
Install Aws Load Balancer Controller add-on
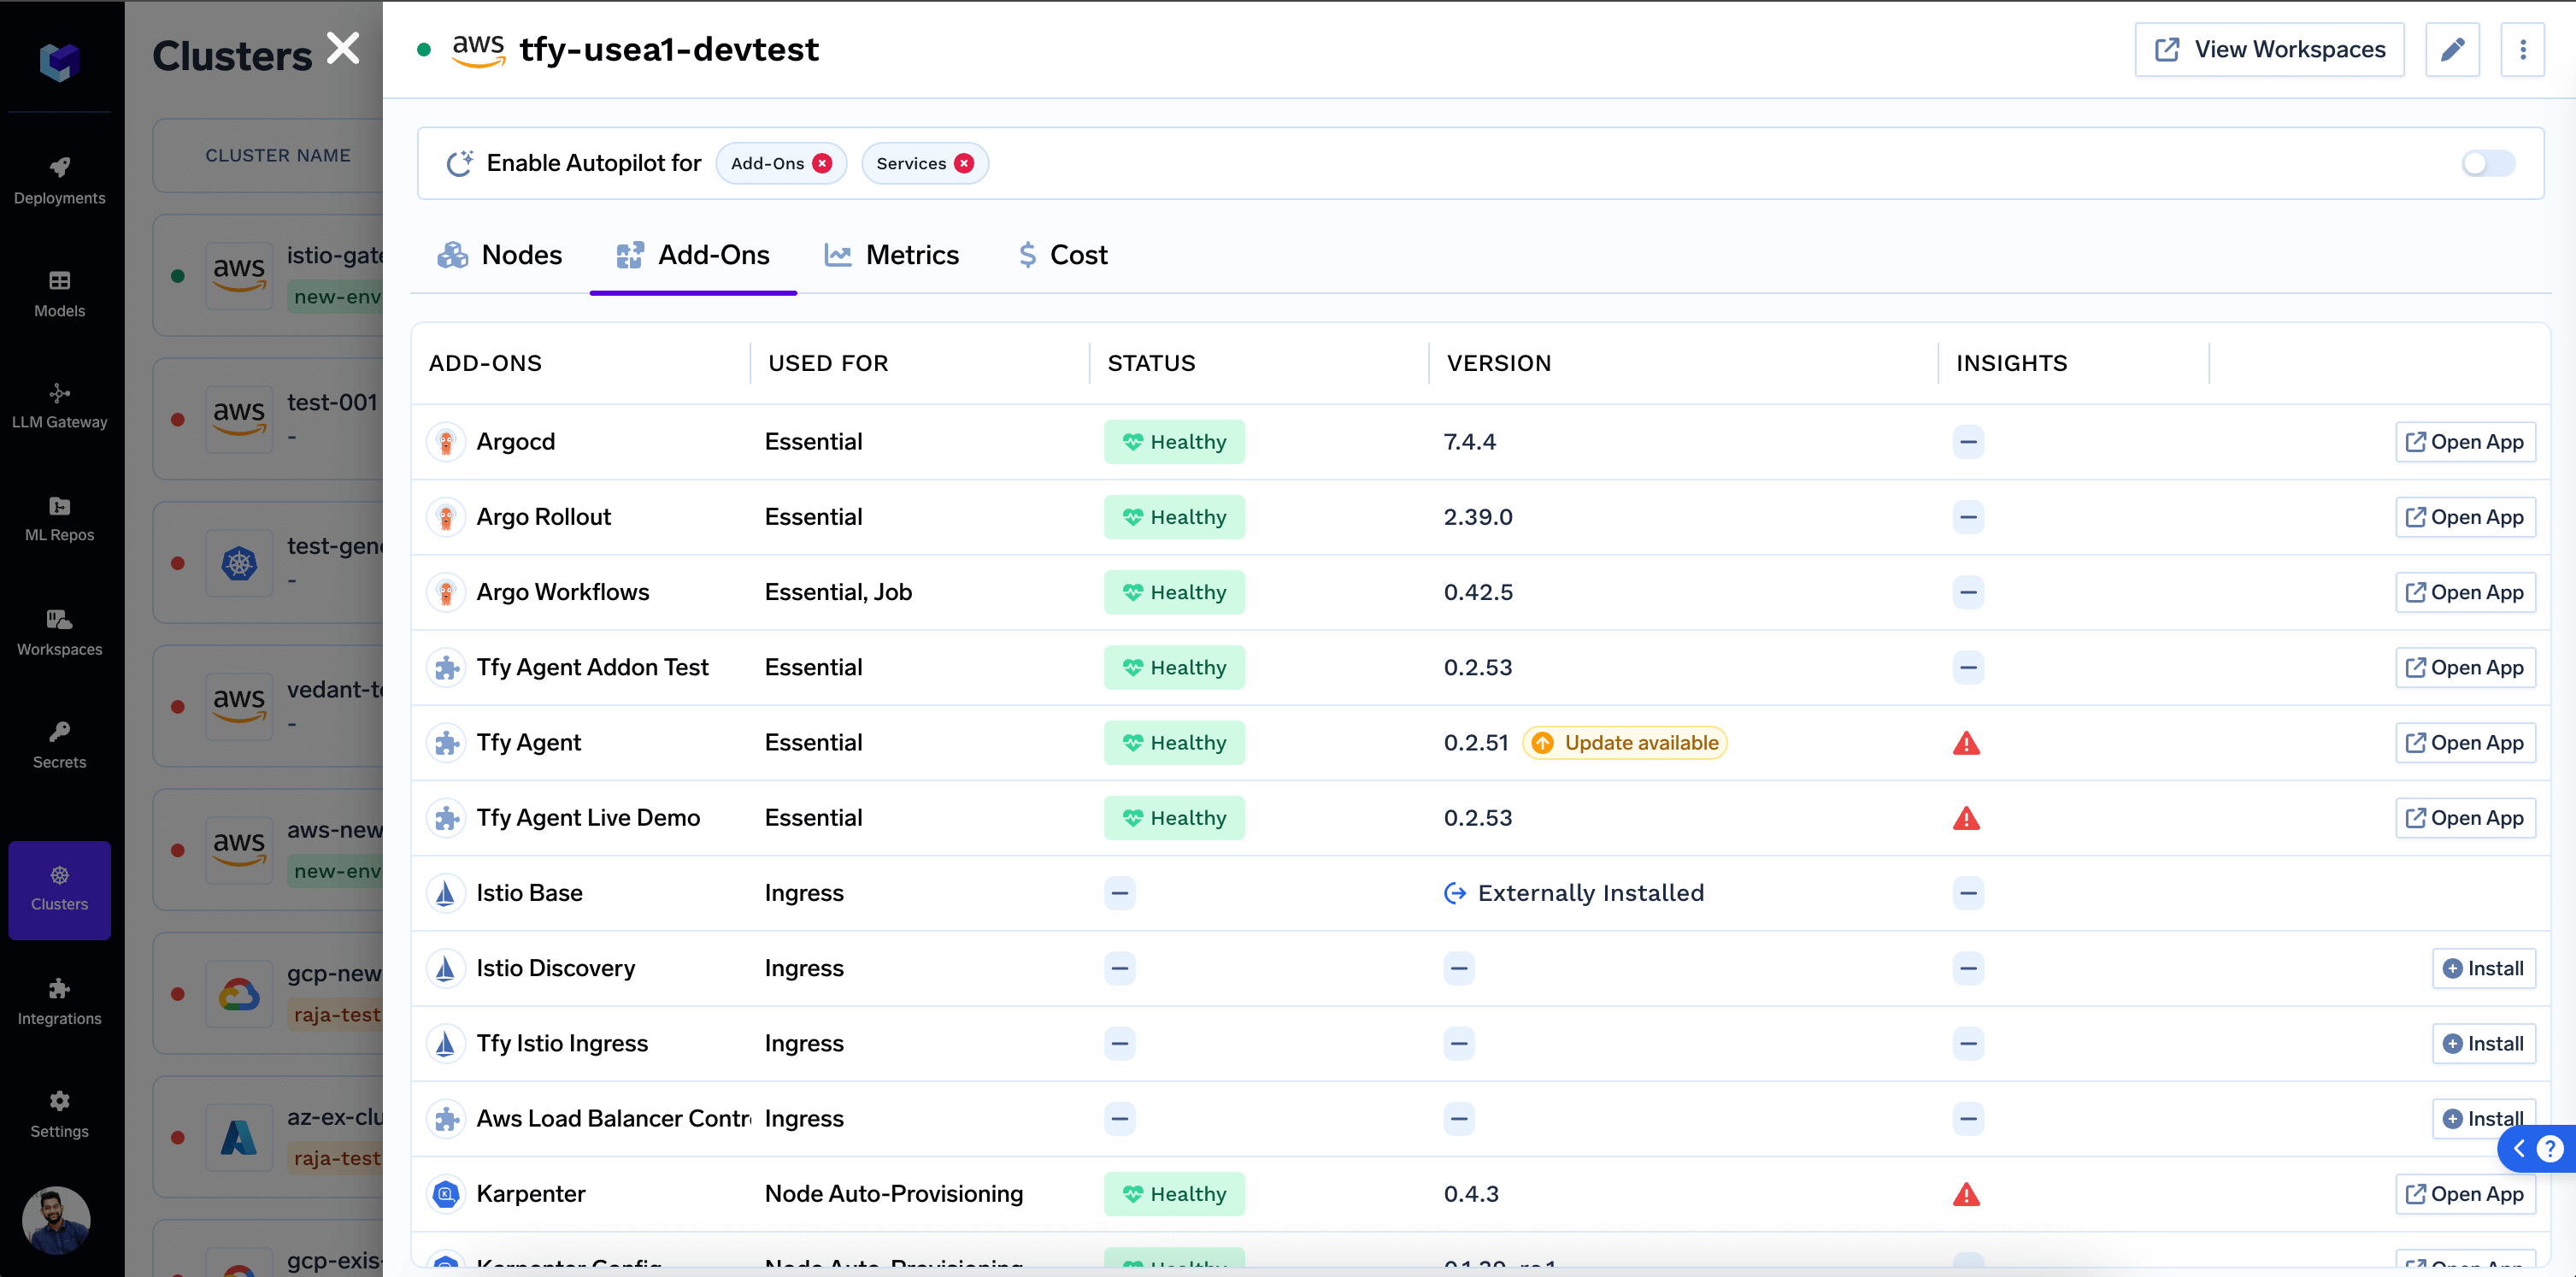[x=2483, y=1118]
